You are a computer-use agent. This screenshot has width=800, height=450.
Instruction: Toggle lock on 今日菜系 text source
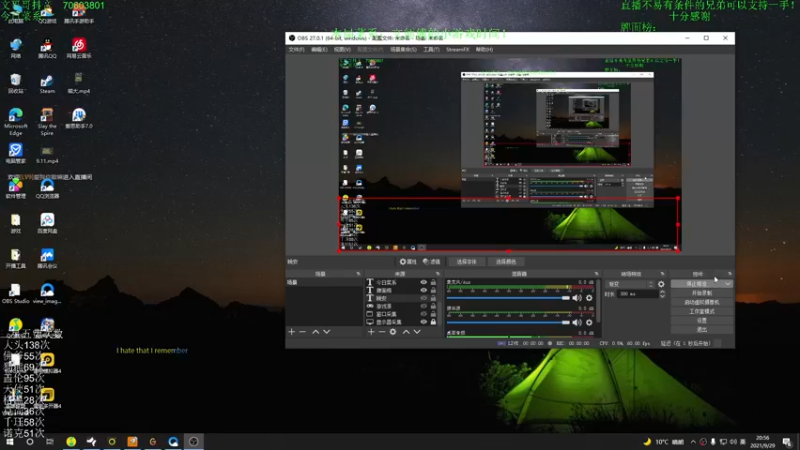(x=433, y=282)
